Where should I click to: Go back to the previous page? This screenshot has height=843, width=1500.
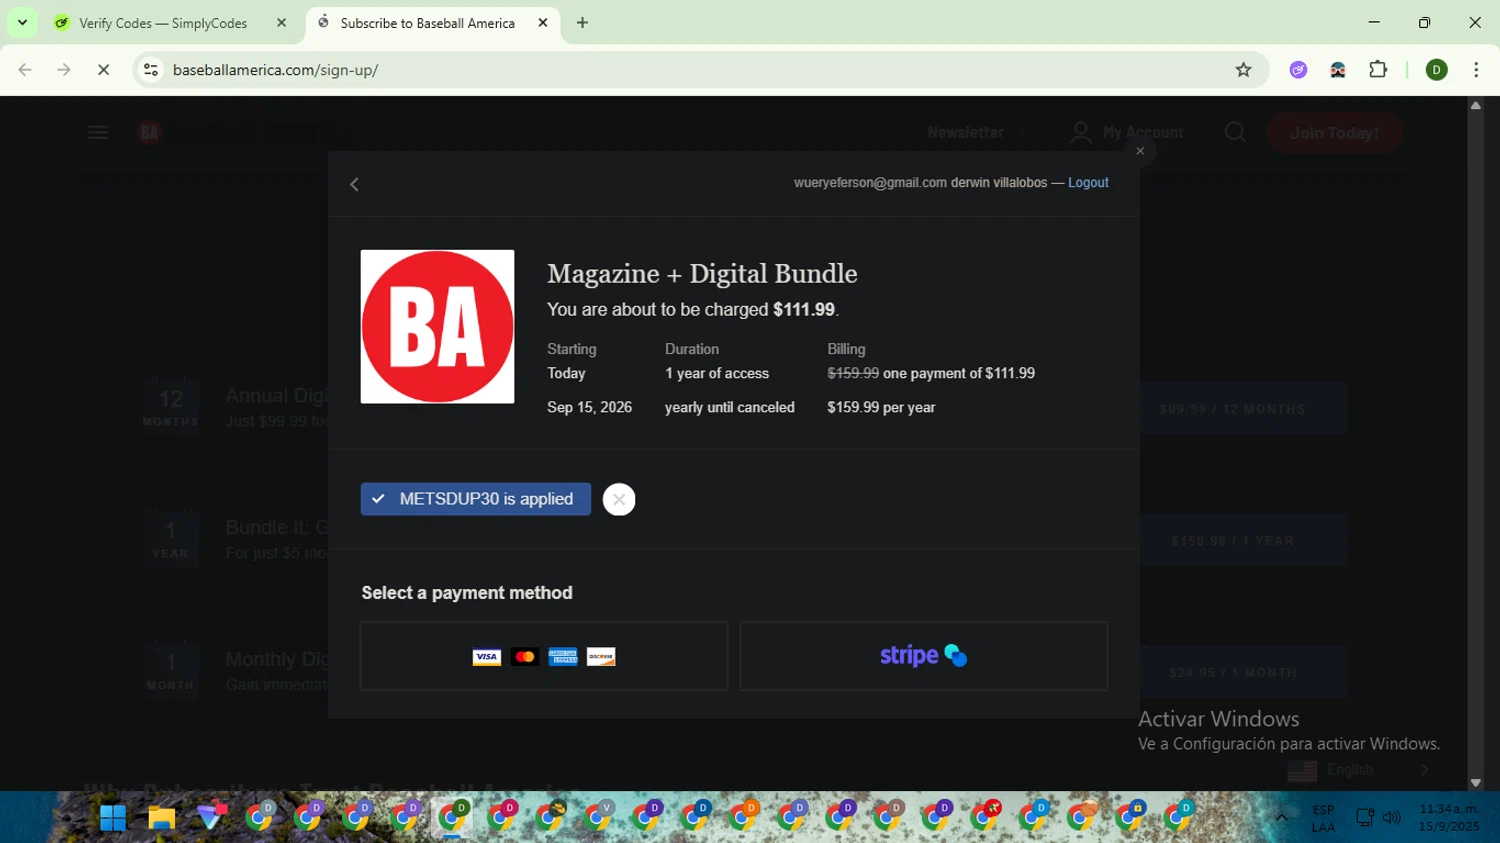tap(25, 70)
